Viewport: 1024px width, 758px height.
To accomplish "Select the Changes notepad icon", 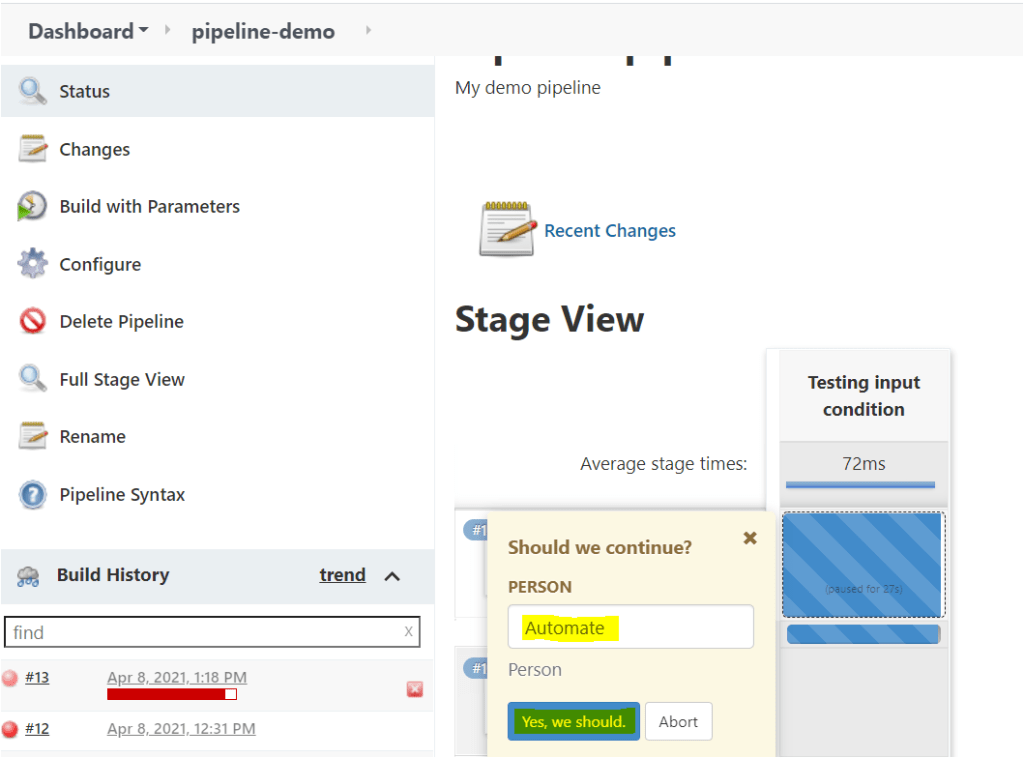I will 31,148.
